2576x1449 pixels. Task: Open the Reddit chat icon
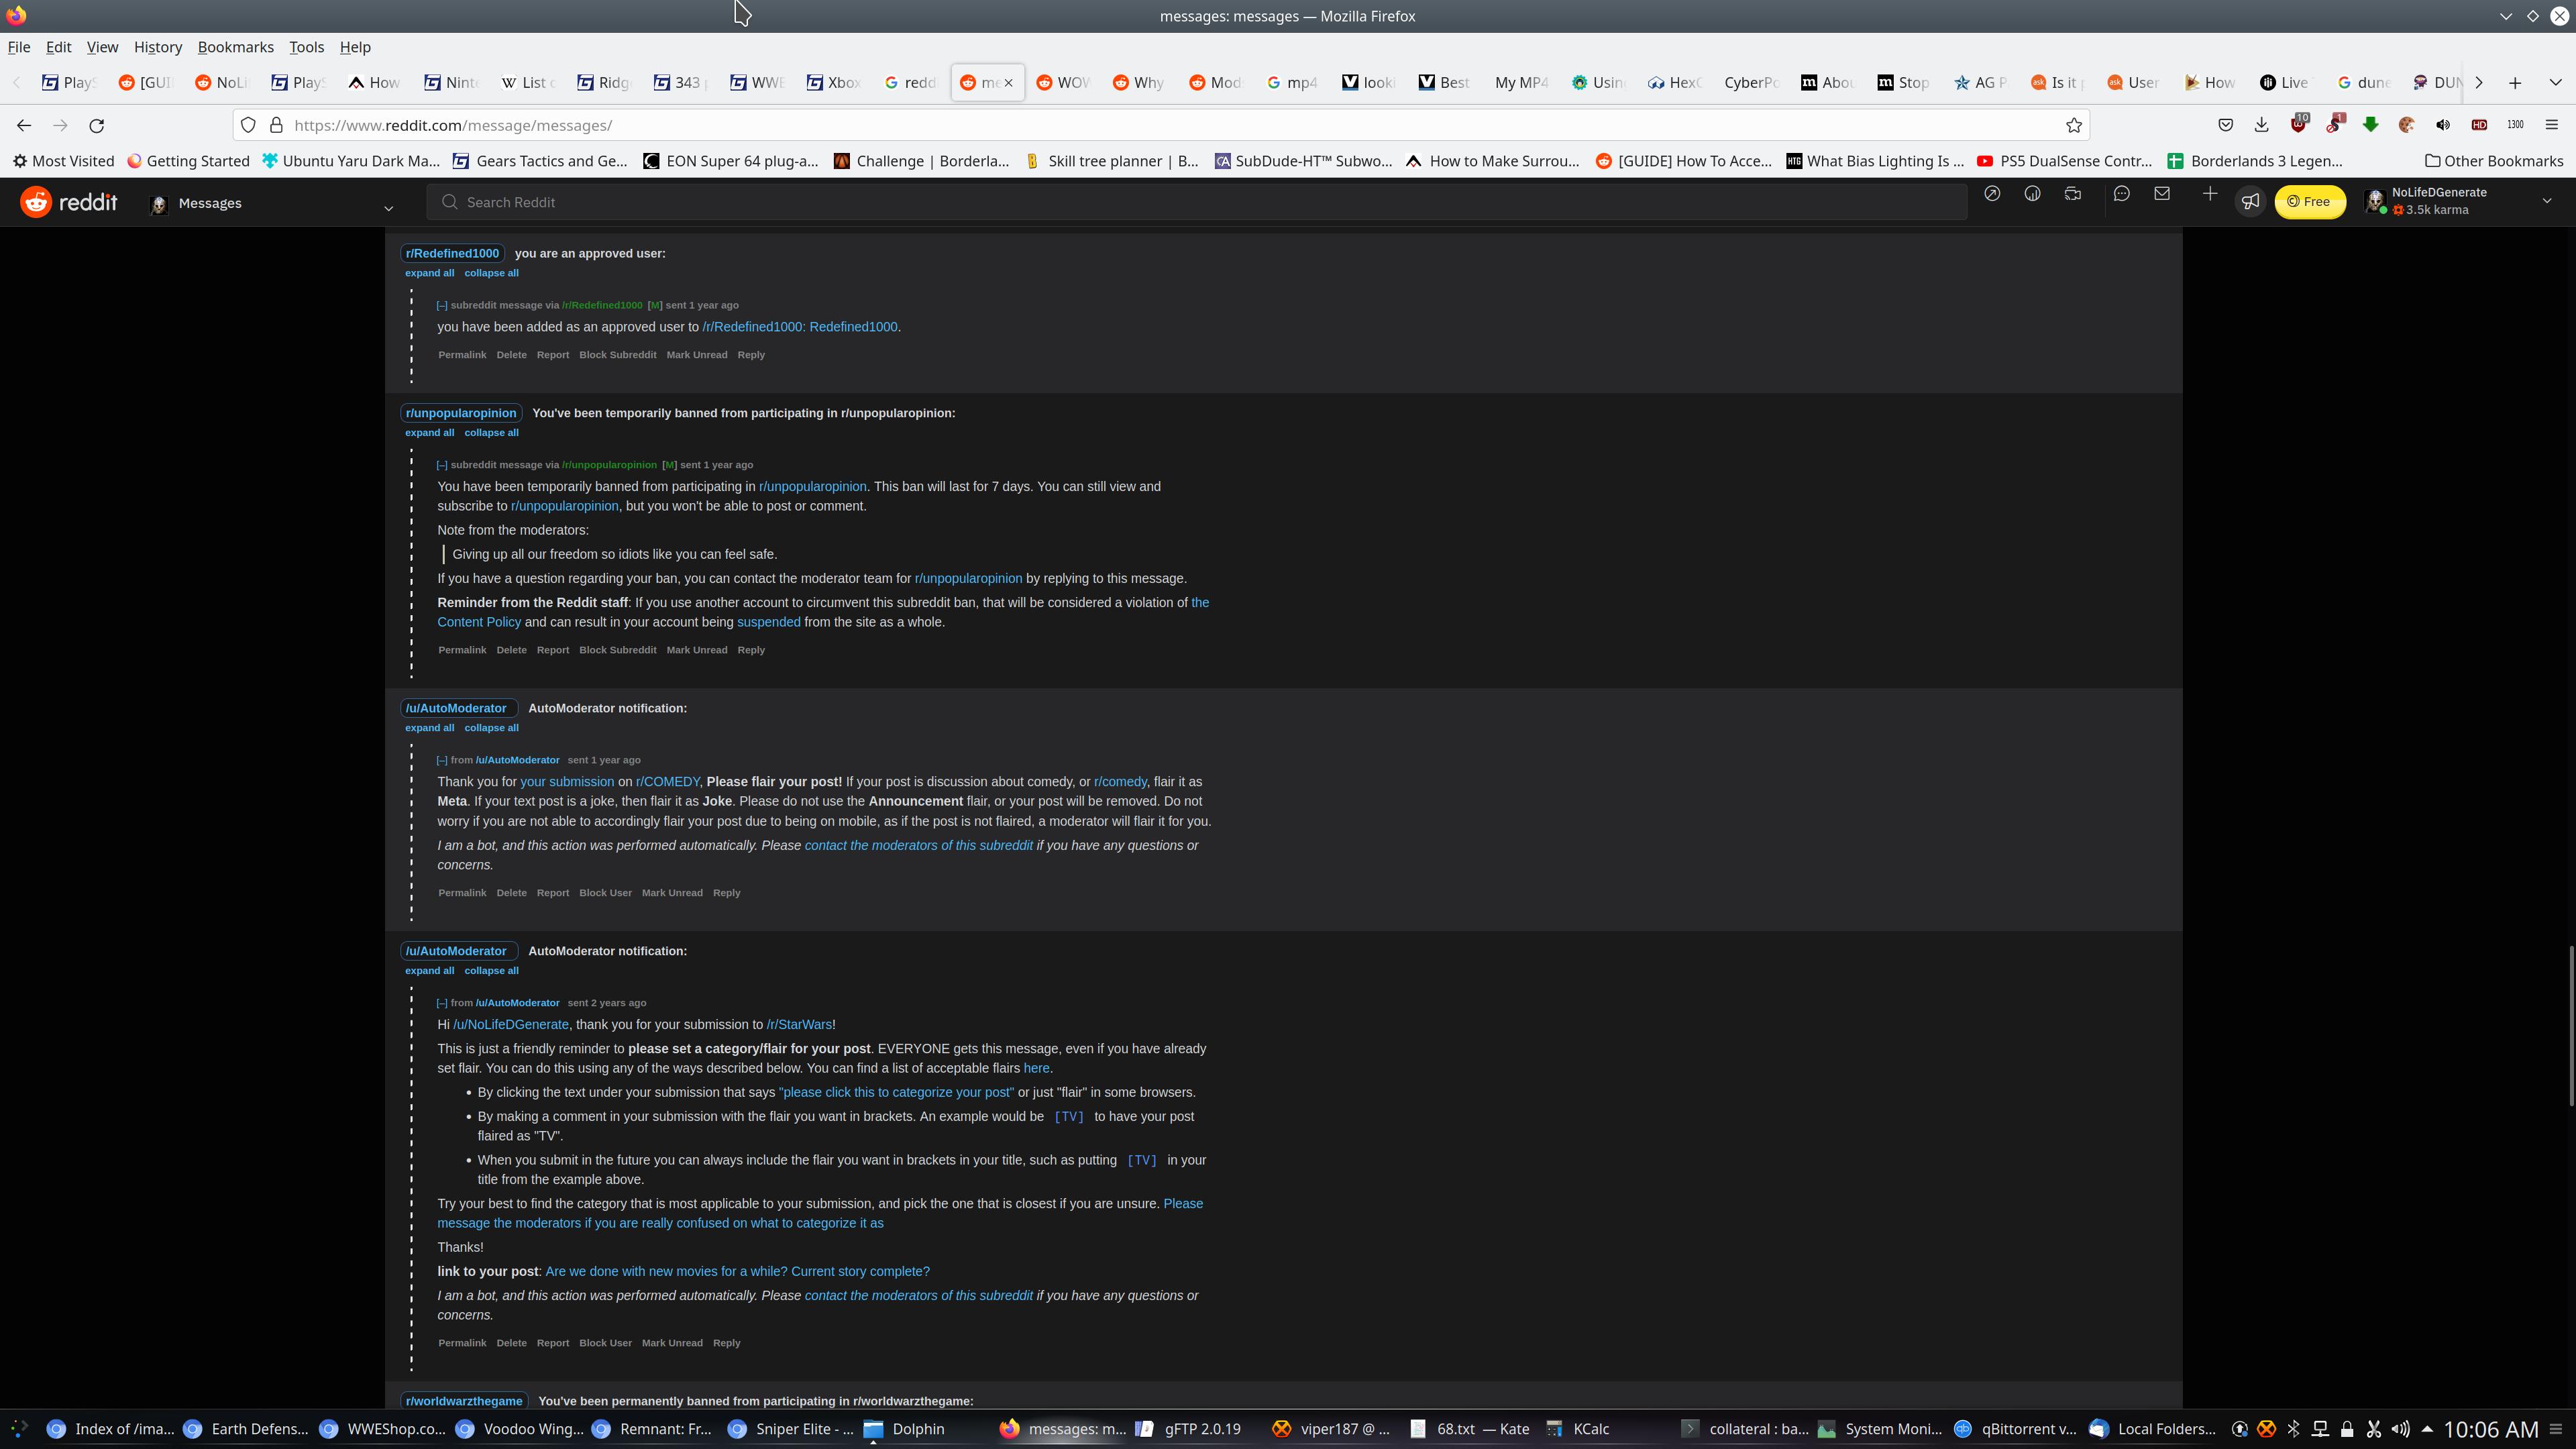point(2121,194)
